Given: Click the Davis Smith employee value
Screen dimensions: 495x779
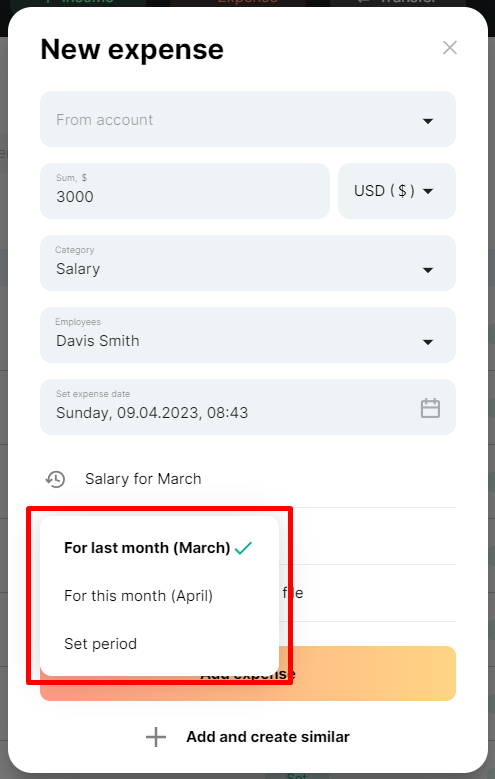Looking at the screenshot, I should click(x=97, y=341).
